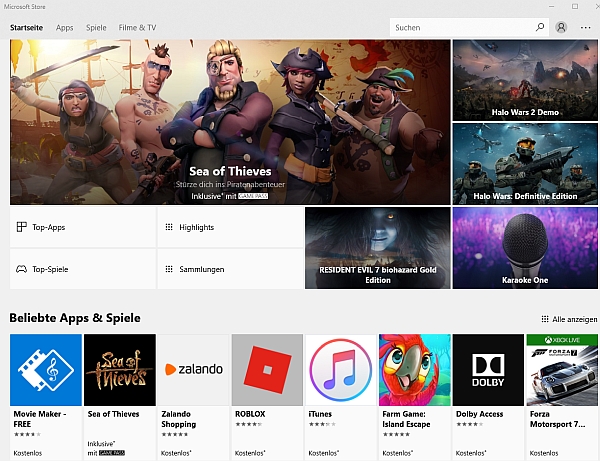Viewport: 600px width, 461px height.
Task: Click the Stürze dich ins Piratenabenteuer subtitle
Action: click(x=230, y=184)
